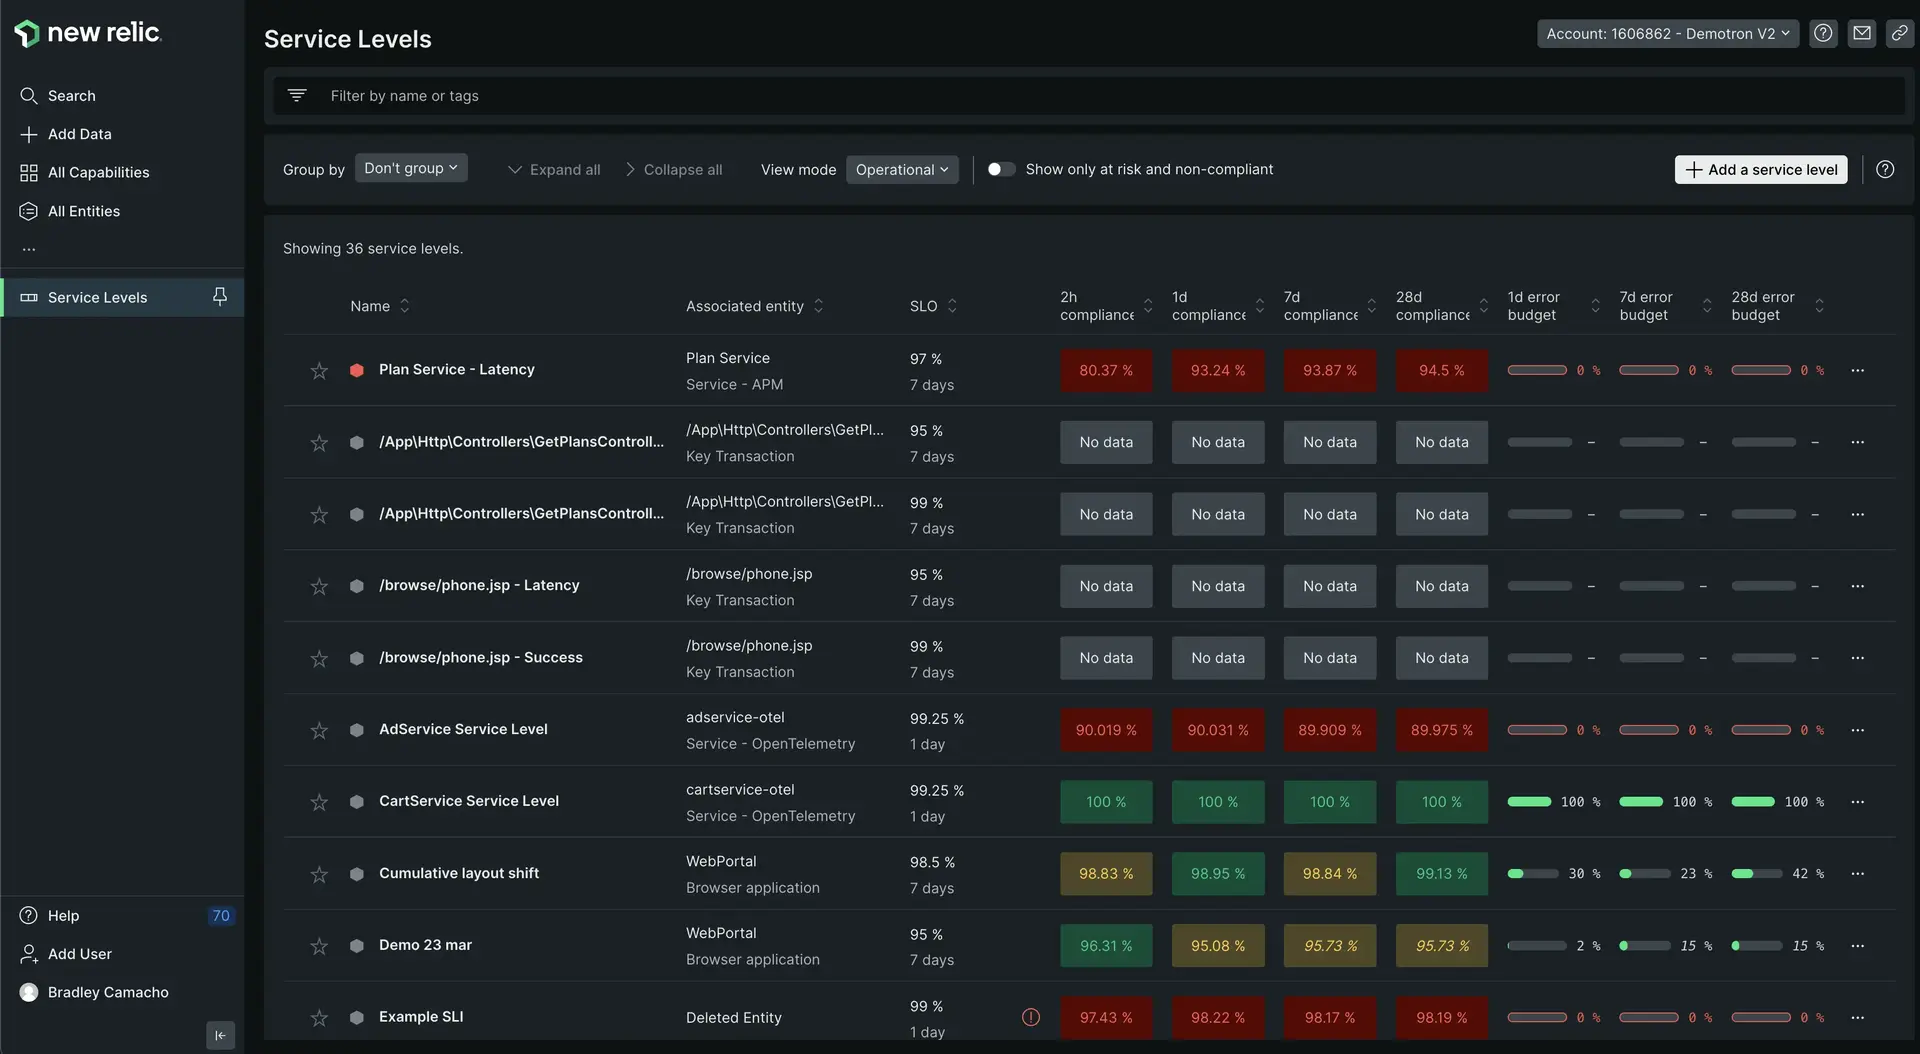Favorite Plan Service - Latency with star
Image resolution: width=1920 pixels, height=1054 pixels.
pos(319,371)
